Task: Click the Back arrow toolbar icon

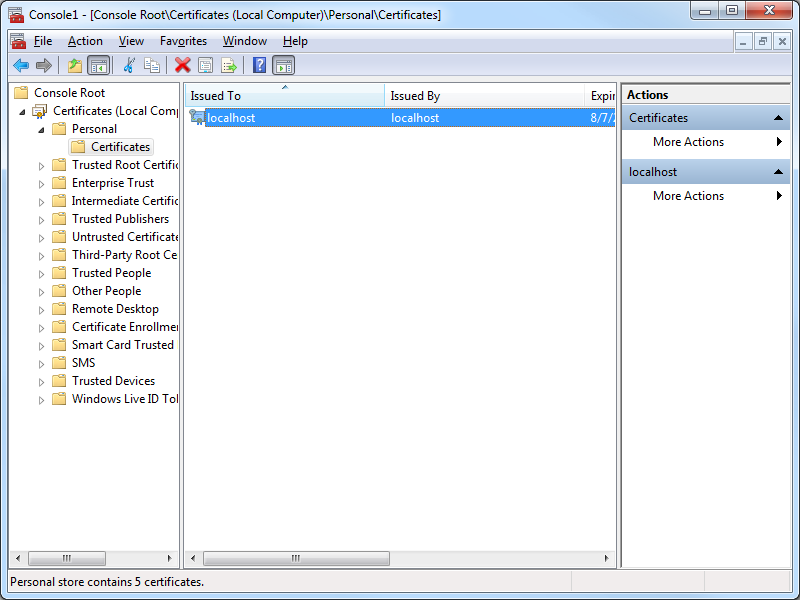Action: [20, 65]
